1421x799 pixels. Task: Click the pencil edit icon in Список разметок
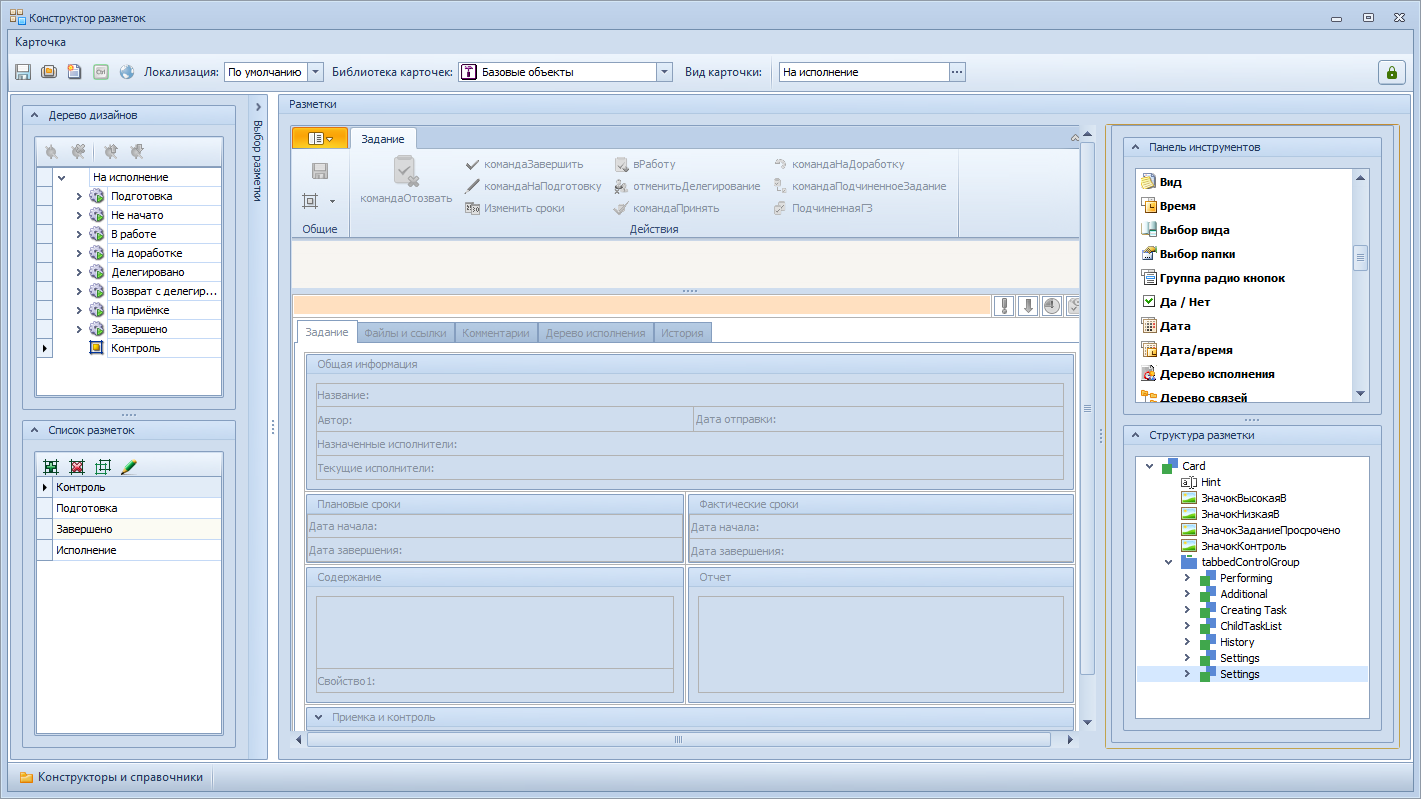click(129, 467)
